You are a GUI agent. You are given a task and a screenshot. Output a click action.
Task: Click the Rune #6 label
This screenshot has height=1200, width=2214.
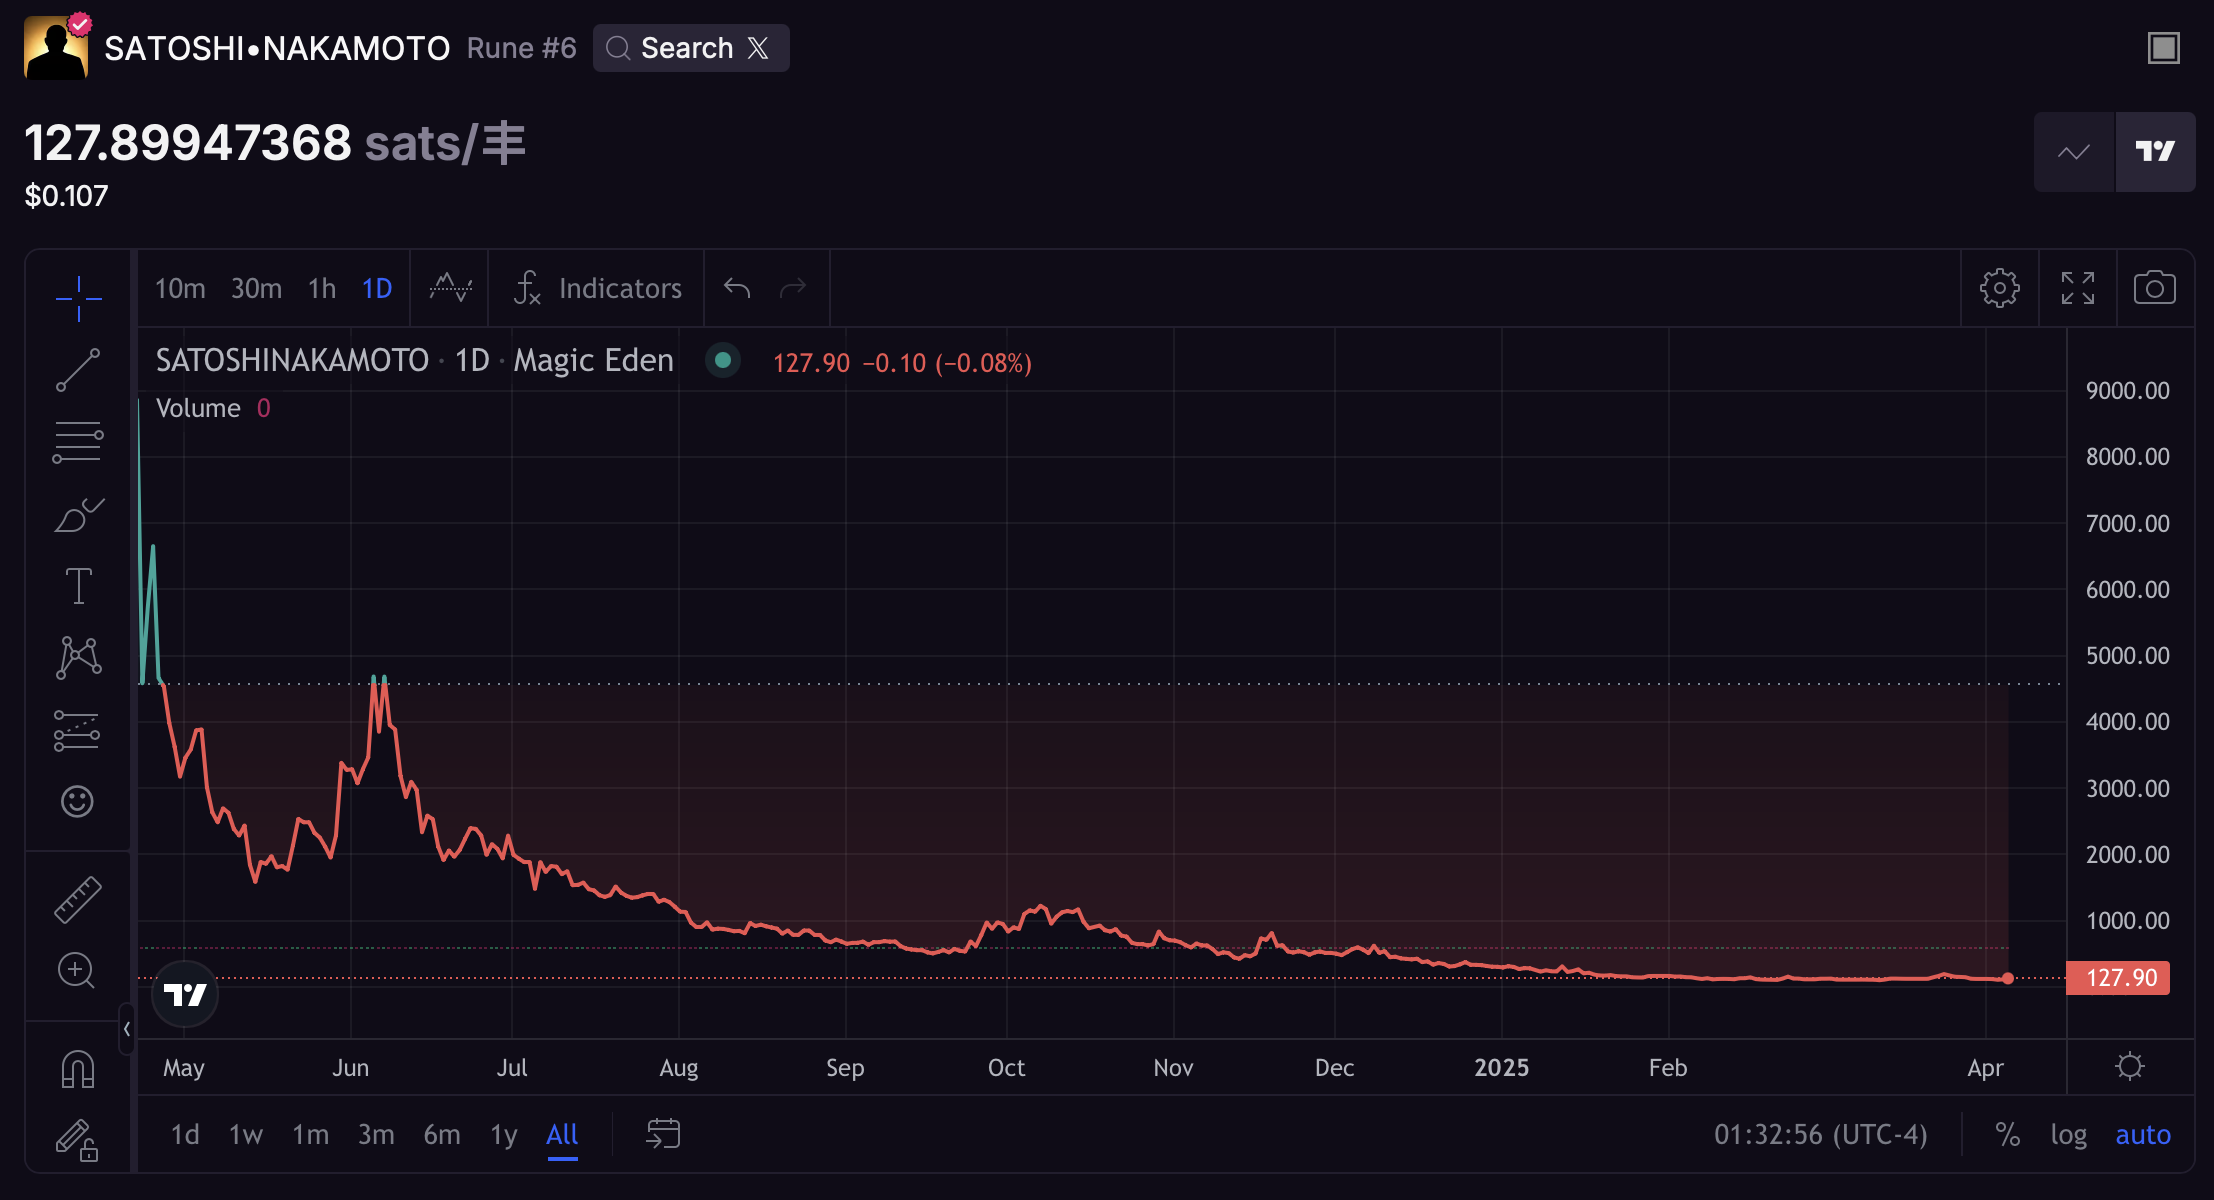[522, 48]
